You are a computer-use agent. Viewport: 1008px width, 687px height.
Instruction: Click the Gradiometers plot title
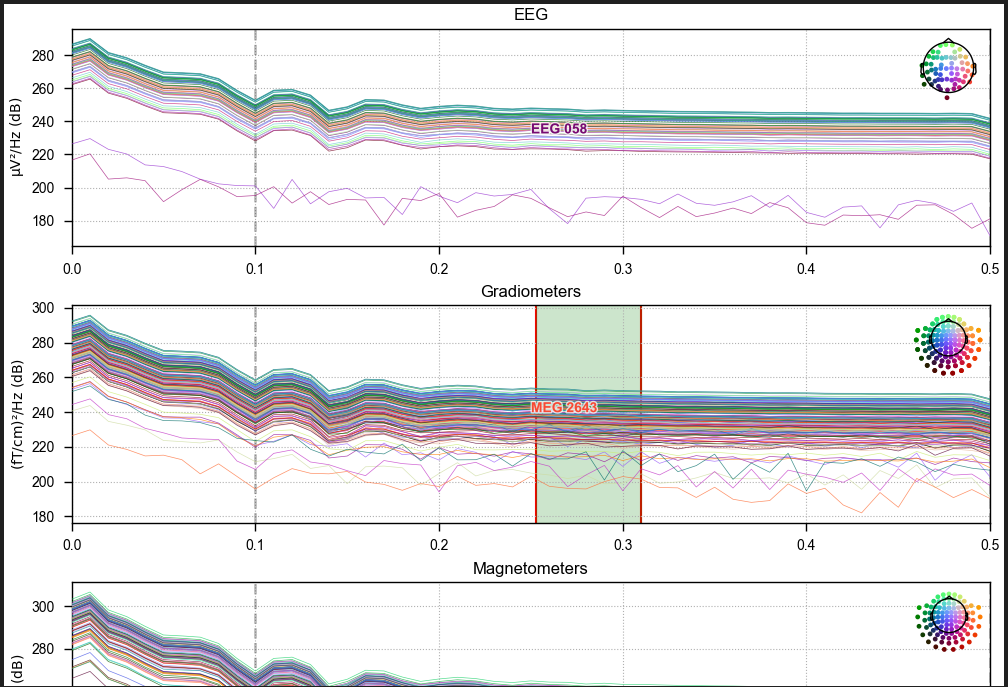(x=531, y=291)
